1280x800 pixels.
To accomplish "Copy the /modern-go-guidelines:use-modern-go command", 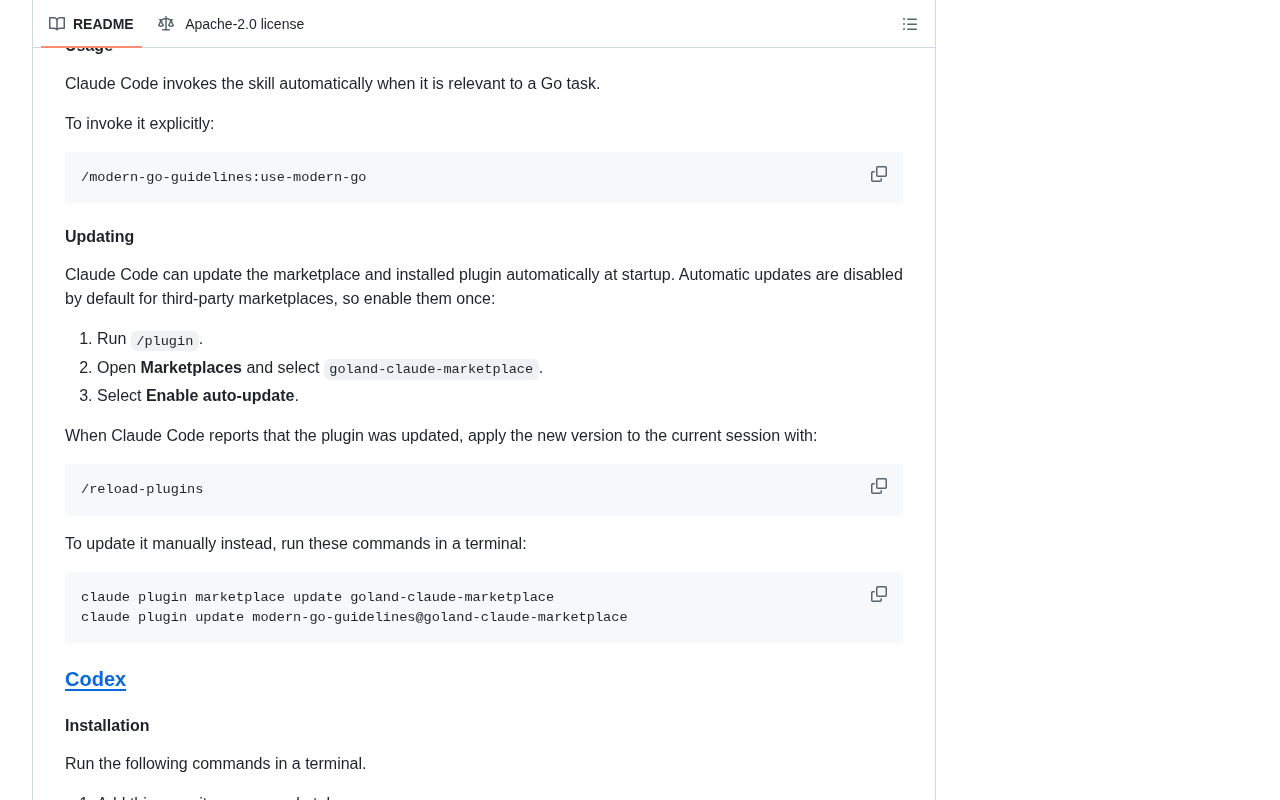I will [x=879, y=174].
